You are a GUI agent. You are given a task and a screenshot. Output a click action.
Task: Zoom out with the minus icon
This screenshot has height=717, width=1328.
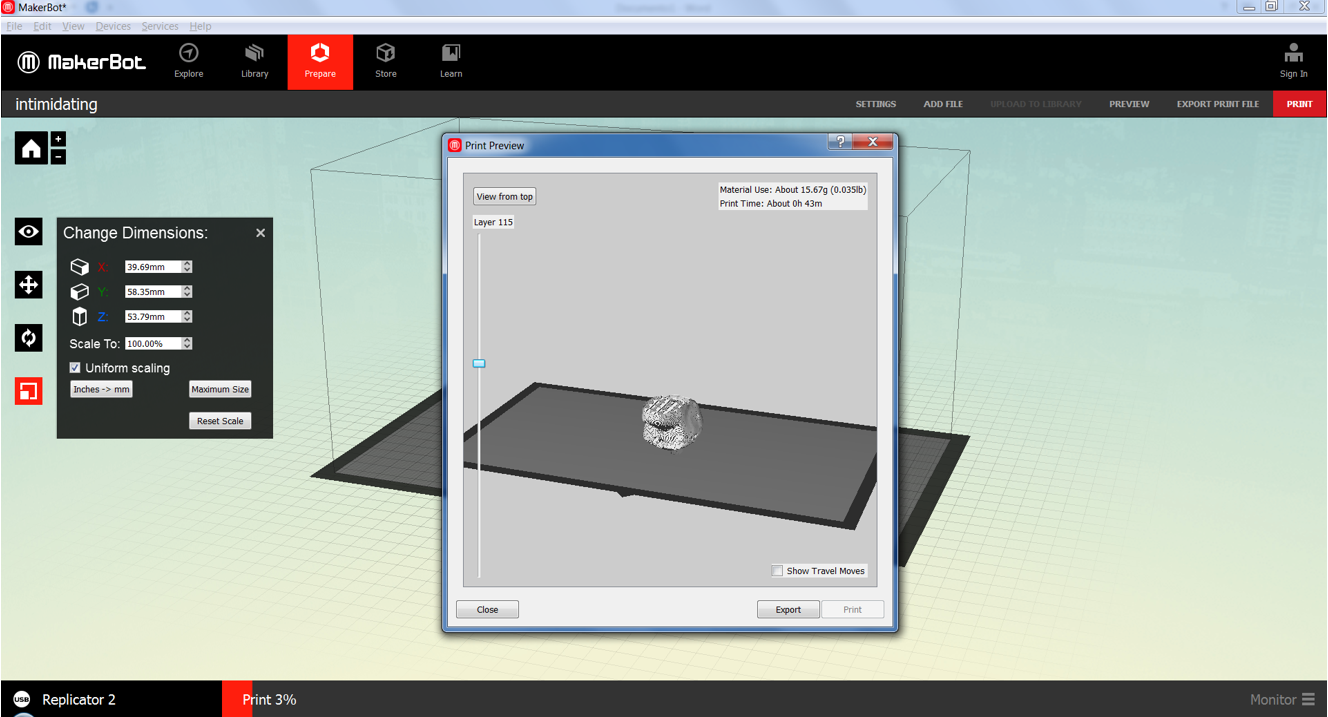coord(58,156)
